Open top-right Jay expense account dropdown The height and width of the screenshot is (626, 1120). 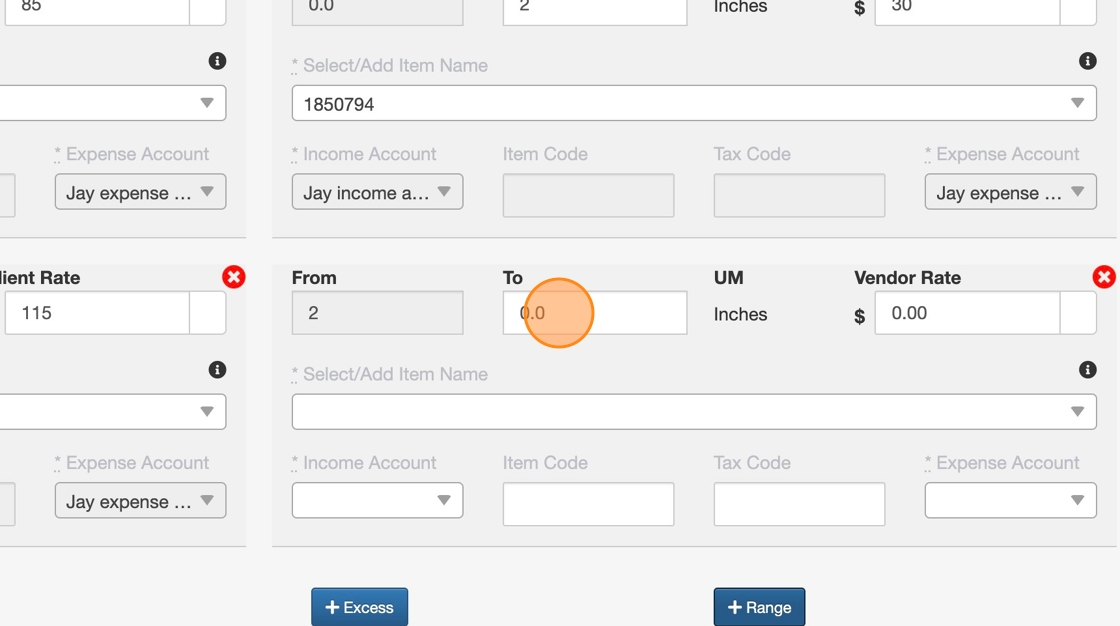pyautogui.click(x=1010, y=192)
